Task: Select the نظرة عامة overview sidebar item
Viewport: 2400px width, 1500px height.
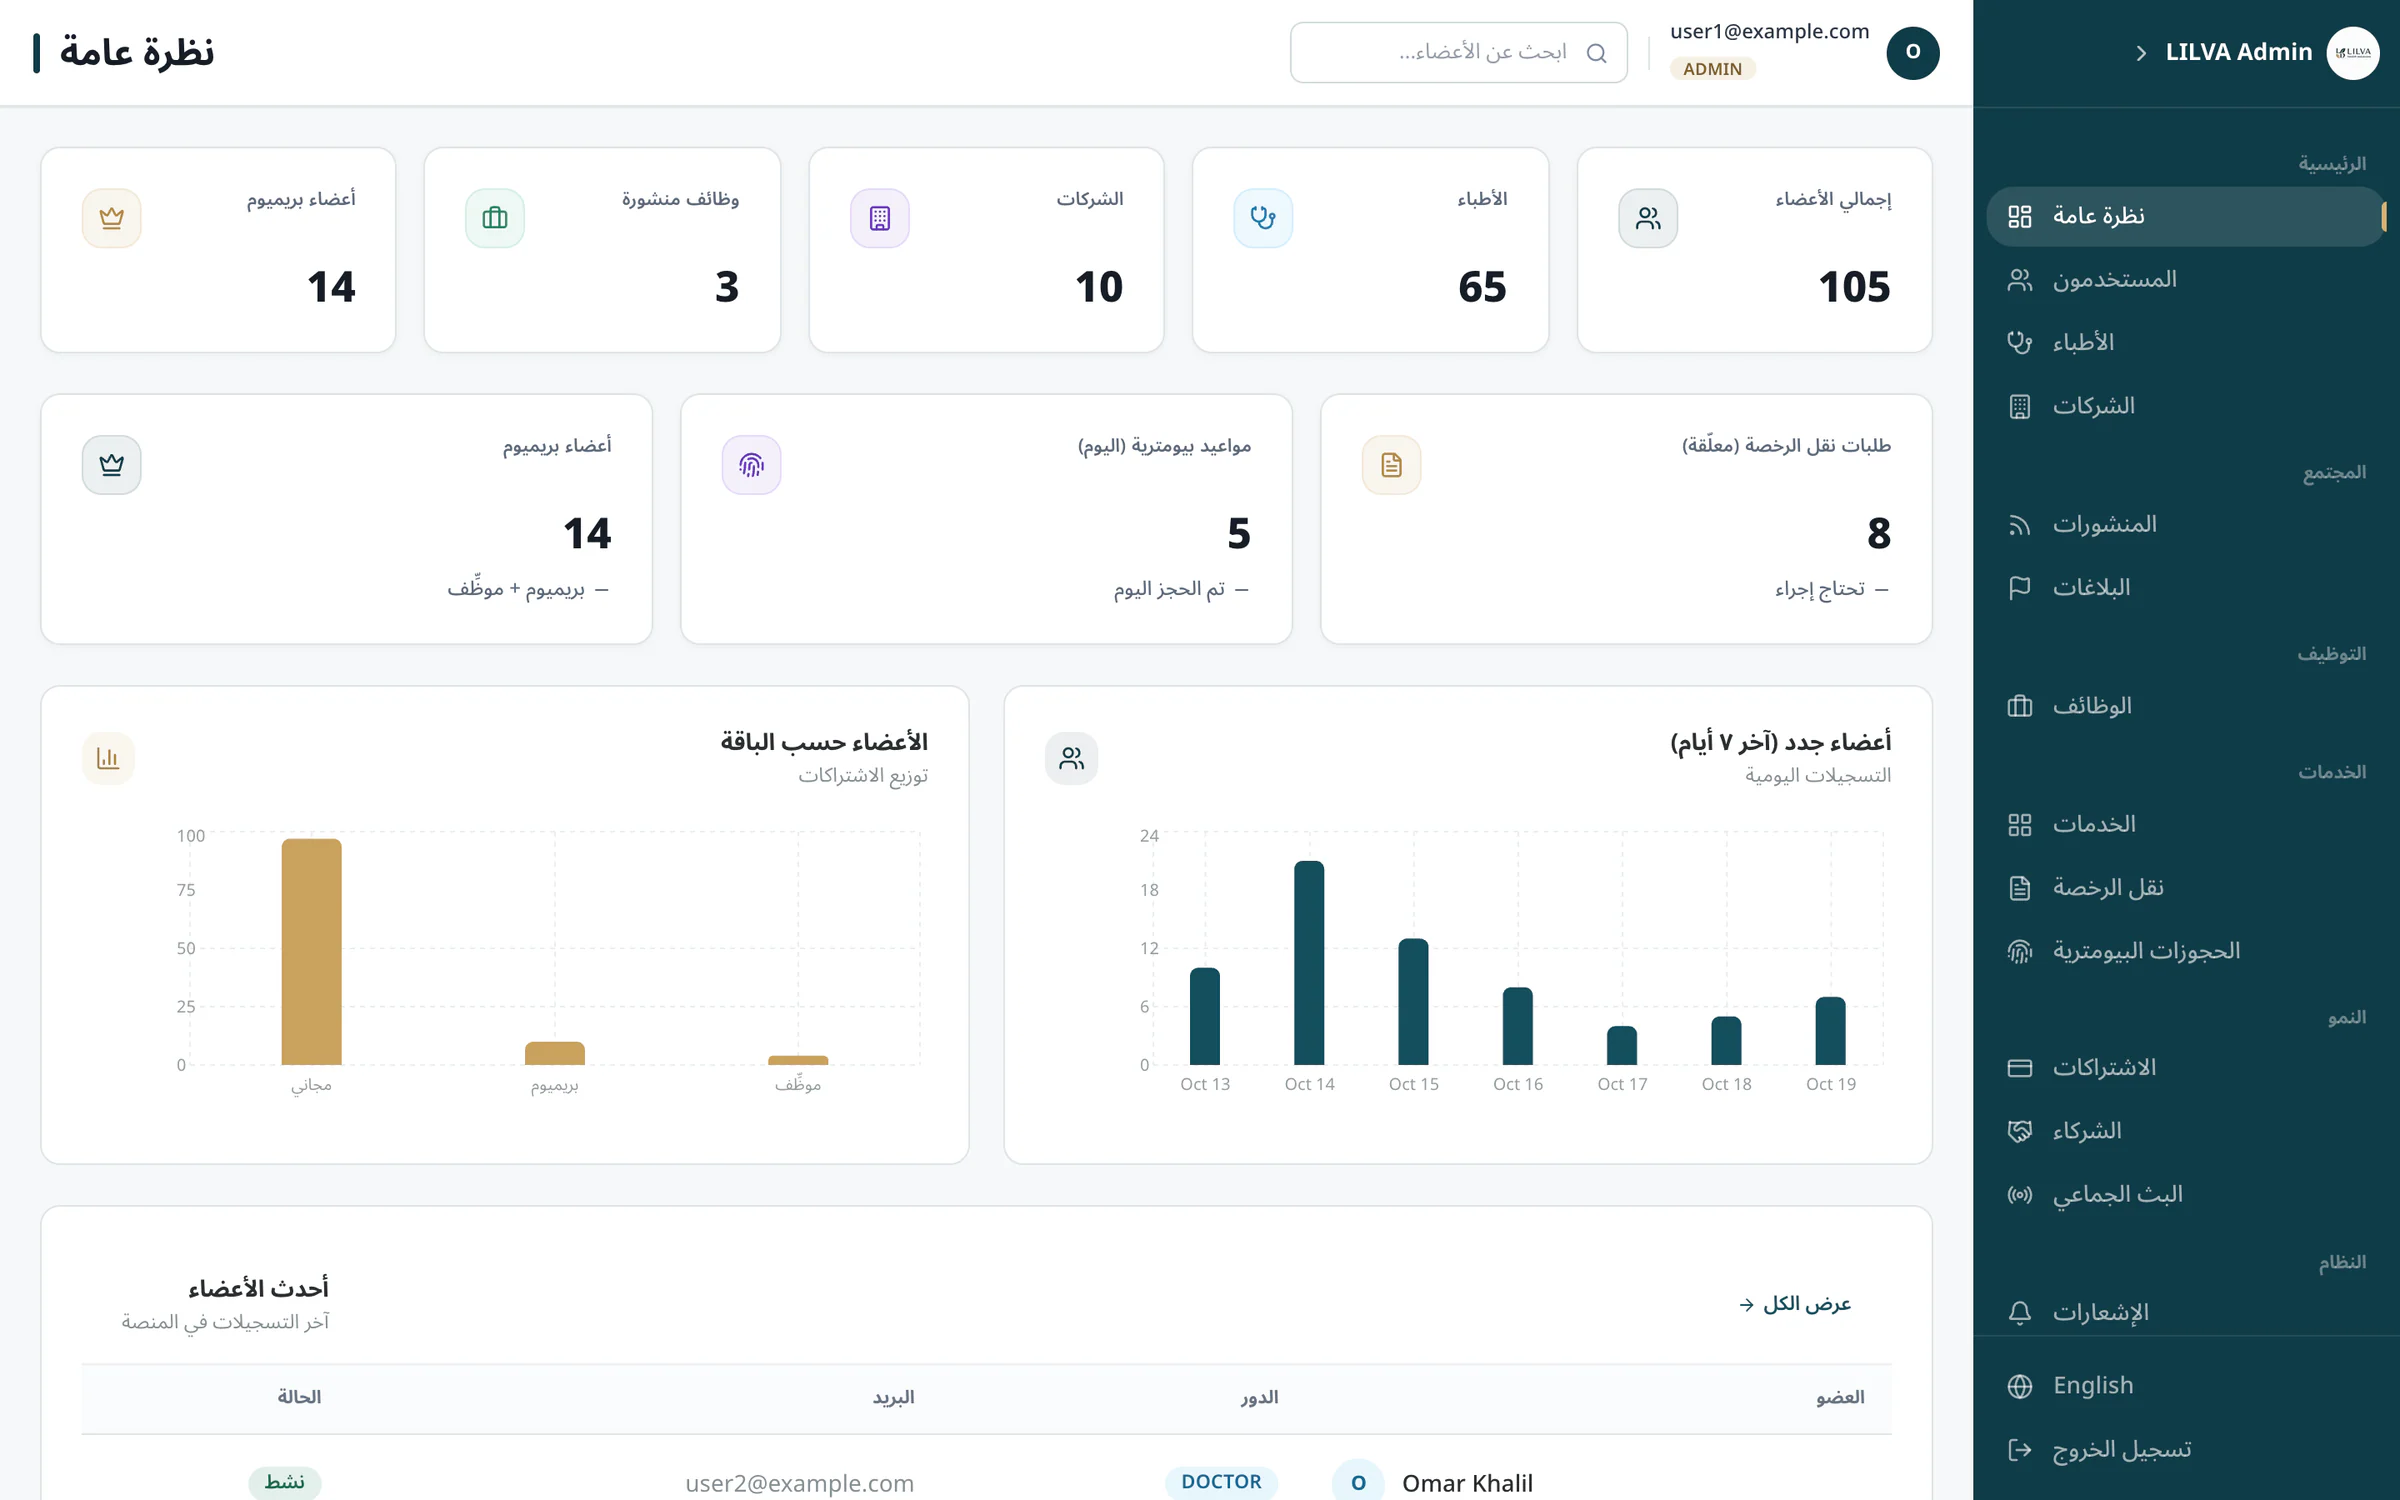Action: coord(2186,216)
